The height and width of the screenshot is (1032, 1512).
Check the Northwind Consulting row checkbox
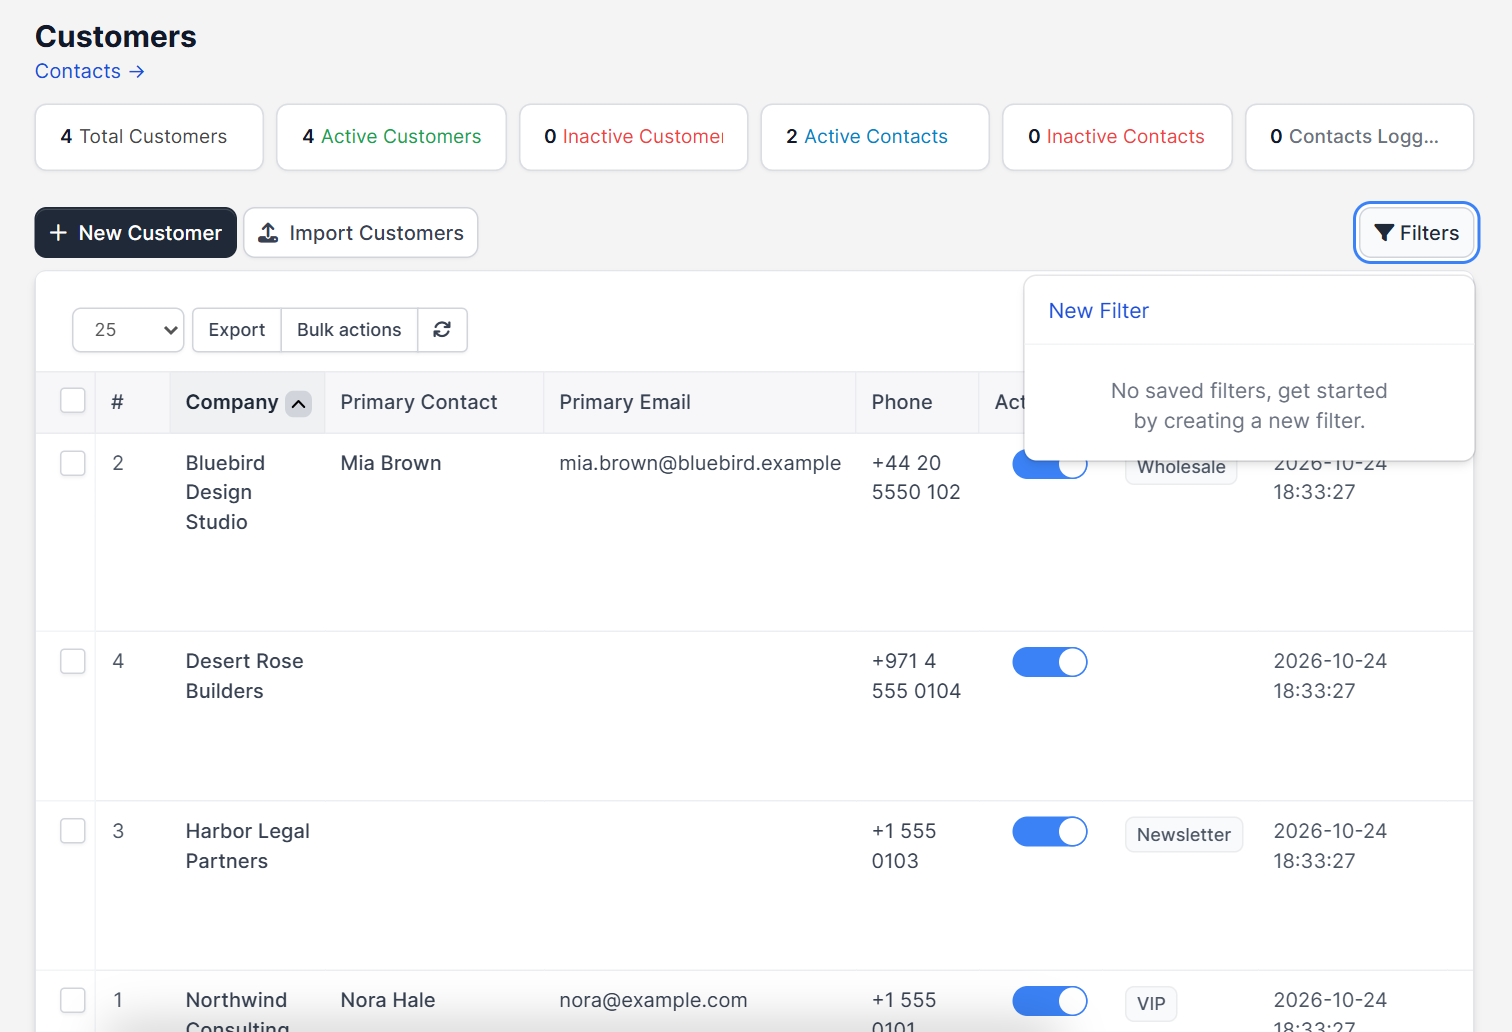click(73, 1000)
